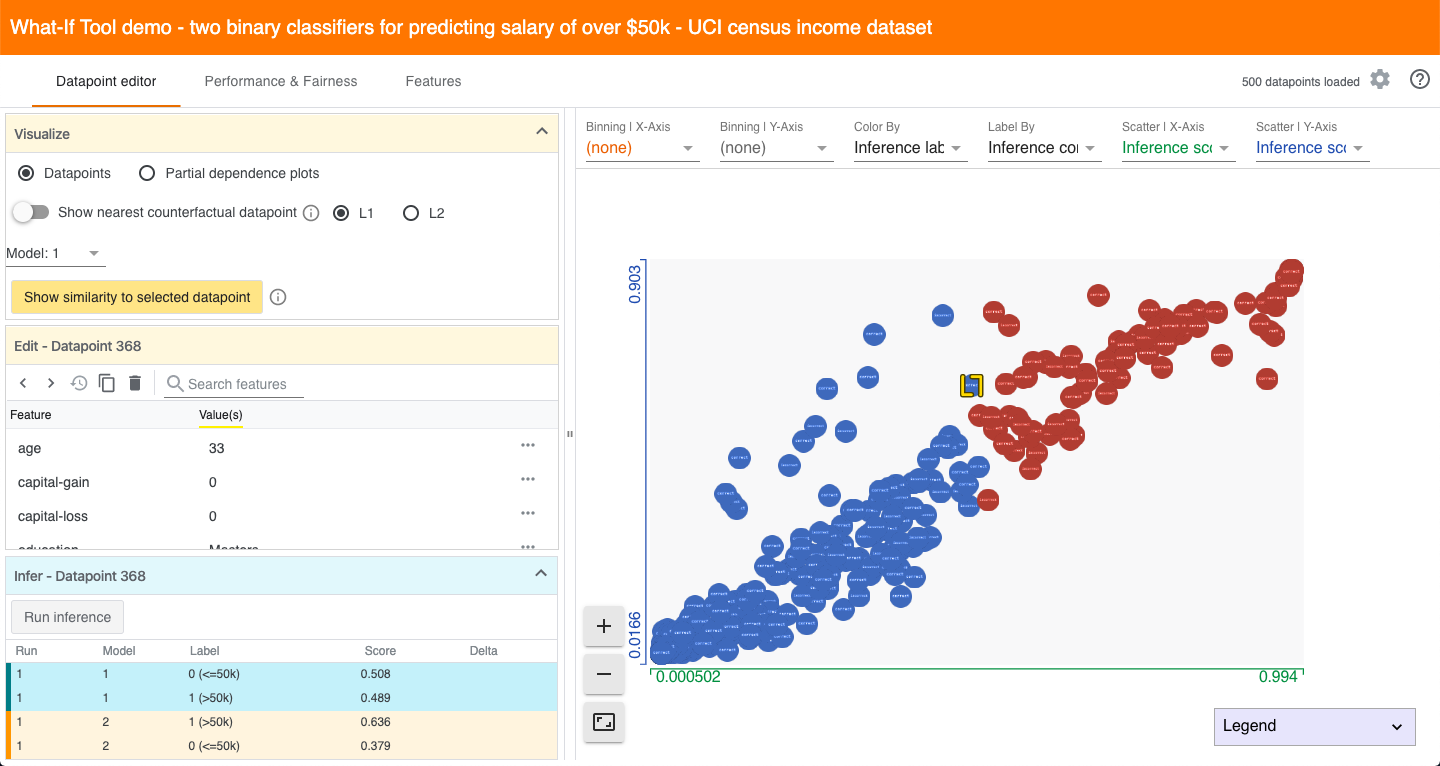Open the Label By dropdown
Viewport: 1440px width, 766px height.
[x=1044, y=148]
